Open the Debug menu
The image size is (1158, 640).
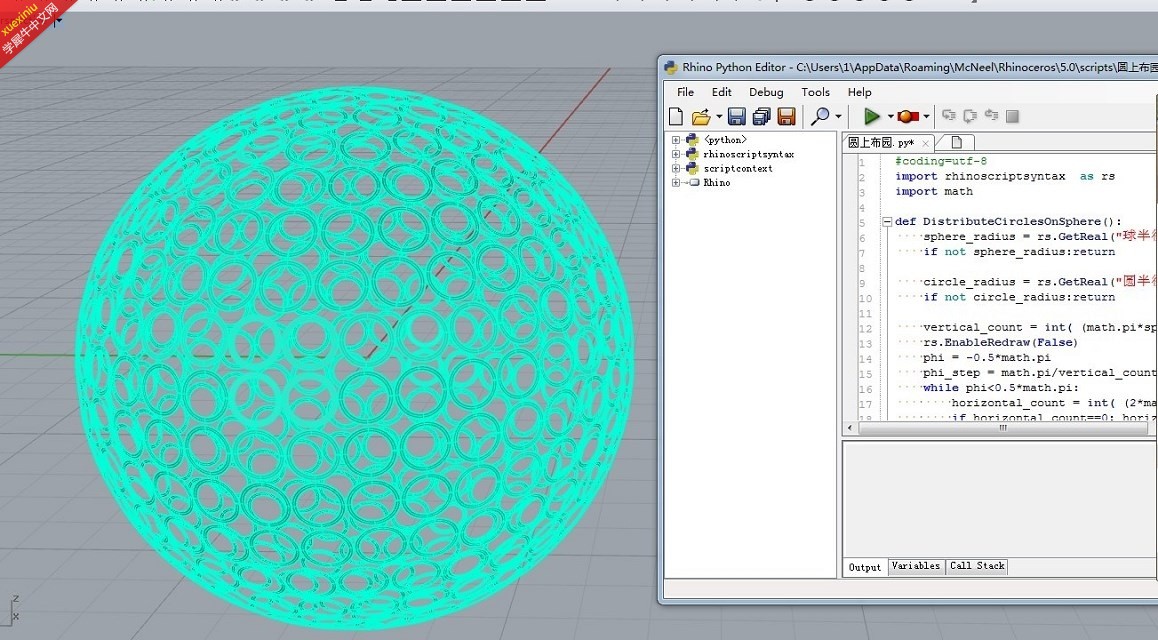click(766, 92)
